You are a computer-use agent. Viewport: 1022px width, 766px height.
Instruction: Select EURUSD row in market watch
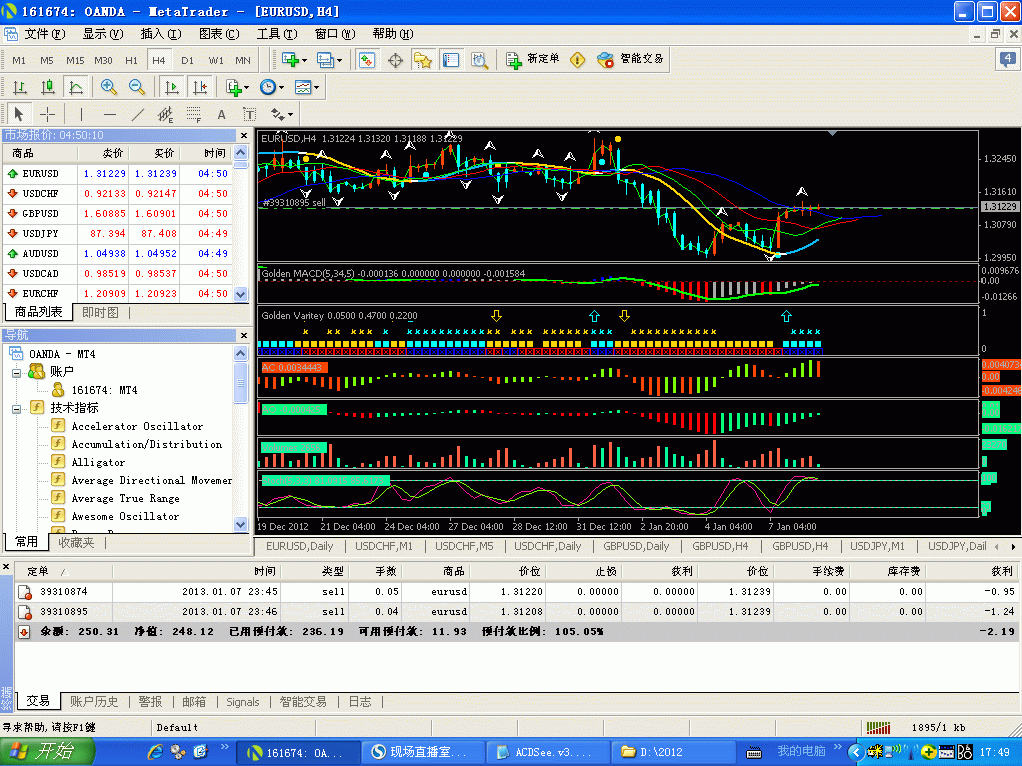pyautogui.click(x=42, y=173)
